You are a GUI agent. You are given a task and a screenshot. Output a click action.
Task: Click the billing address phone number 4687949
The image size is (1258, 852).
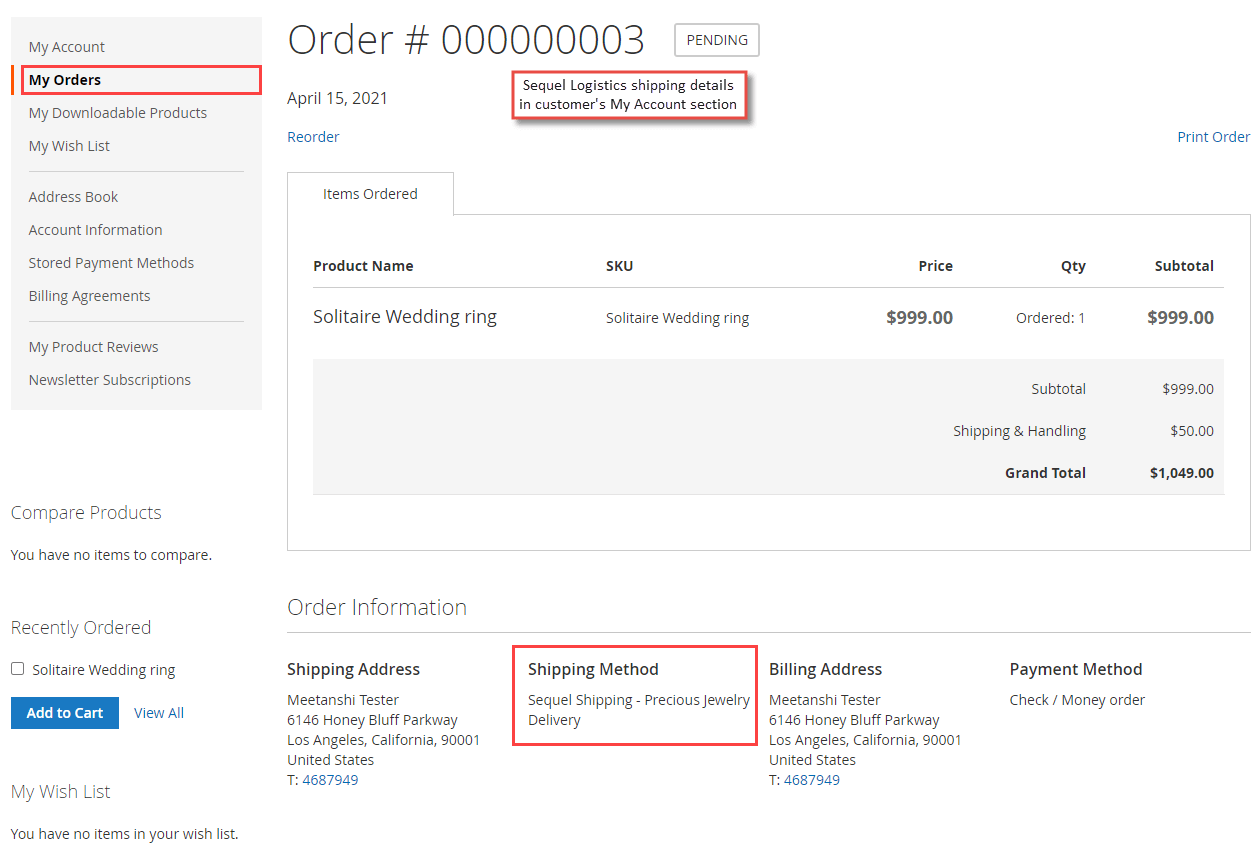coord(811,779)
